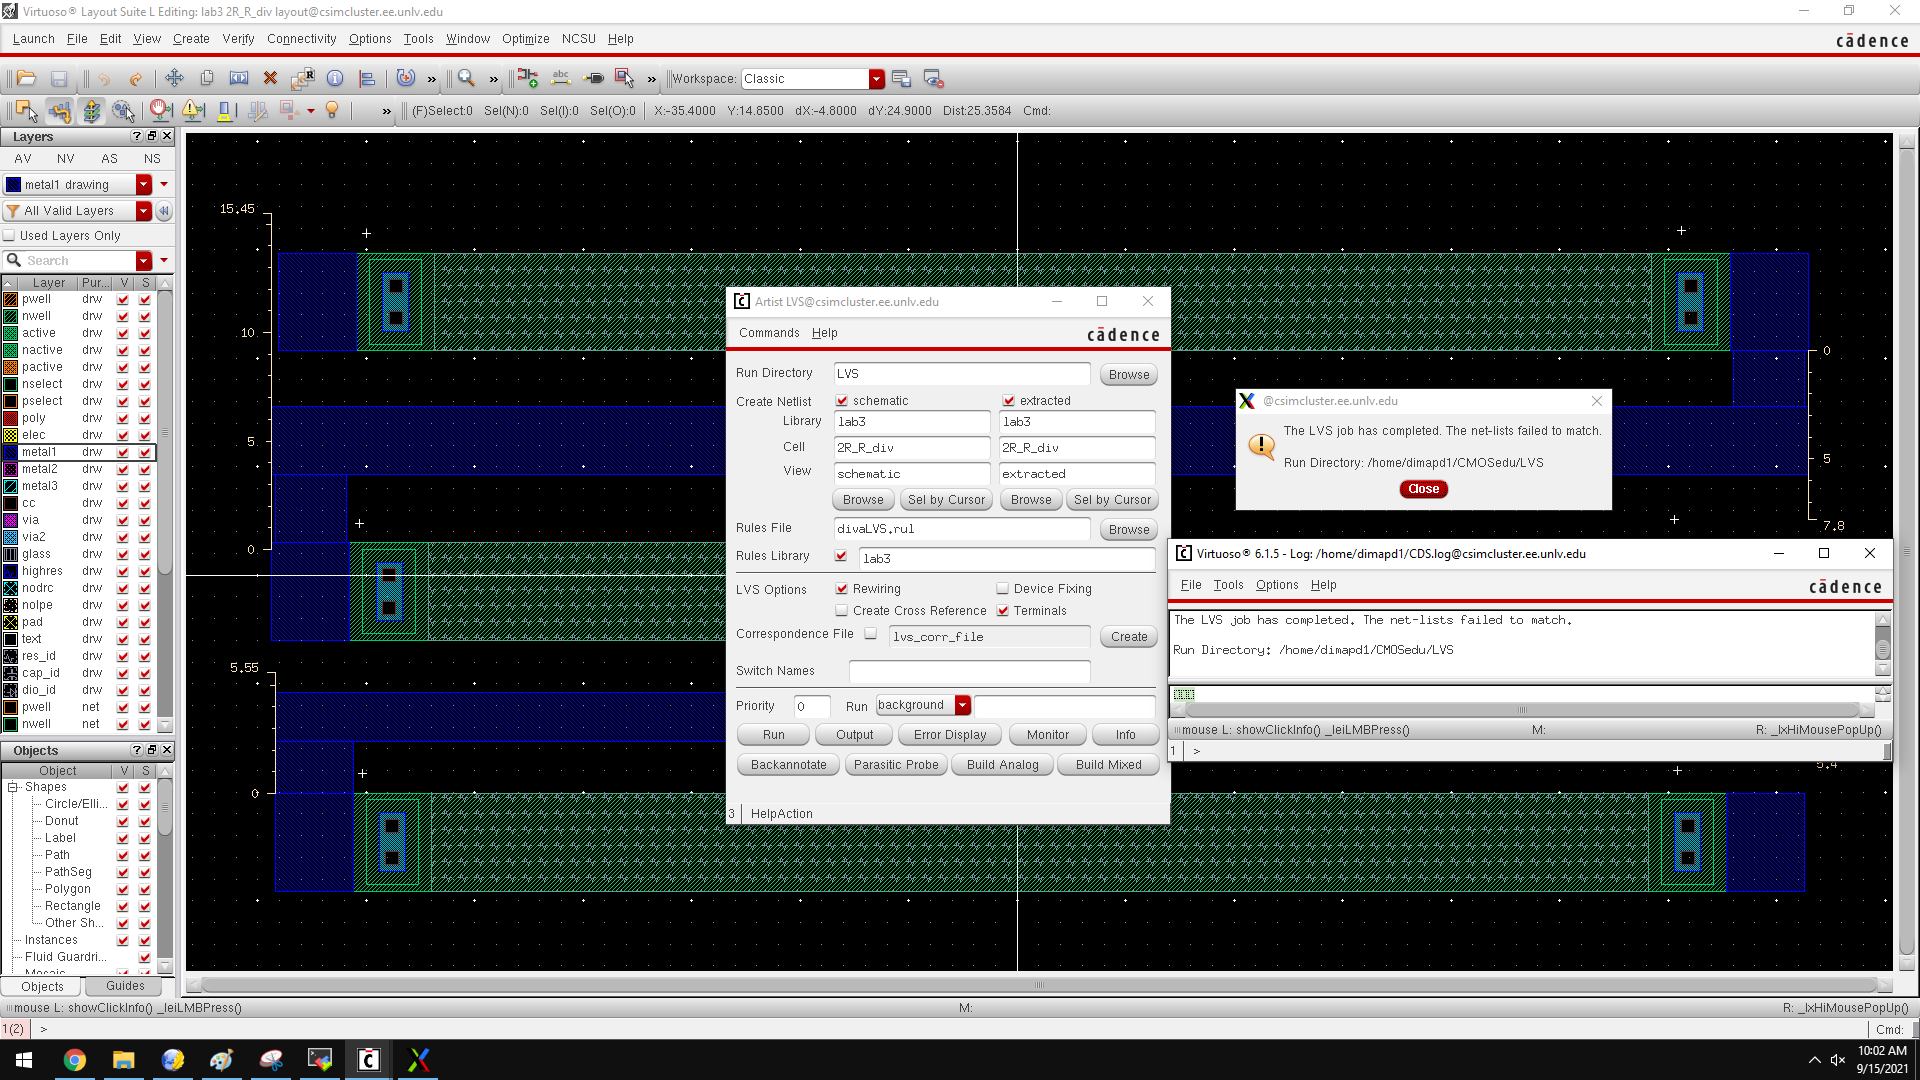The height and width of the screenshot is (1080, 1920).
Task: Click the Output button
Action: 854,735
